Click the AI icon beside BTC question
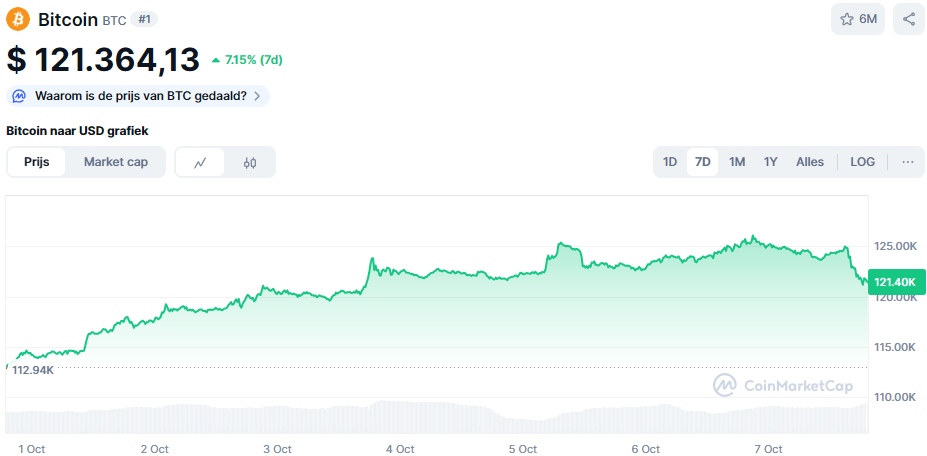 coord(19,96)
